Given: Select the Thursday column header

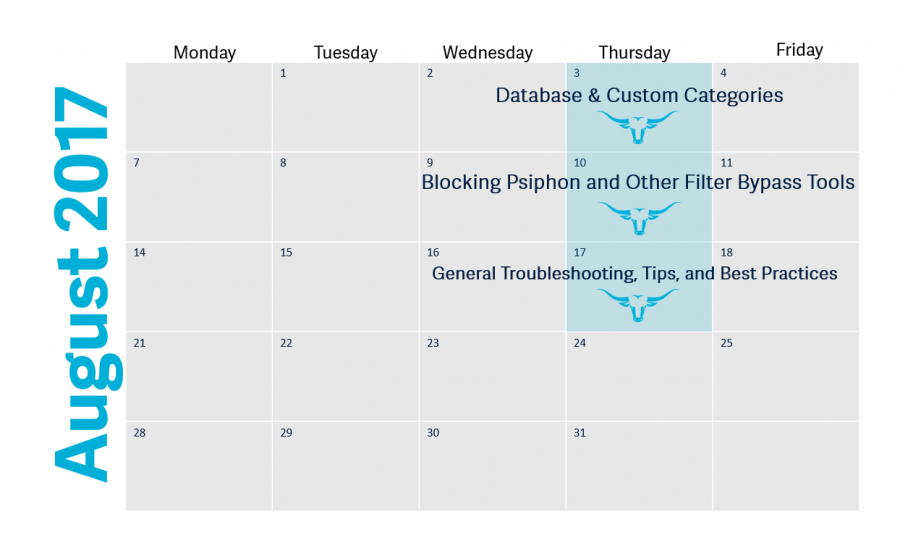Looking at the screenshot, I should [634, 53].
